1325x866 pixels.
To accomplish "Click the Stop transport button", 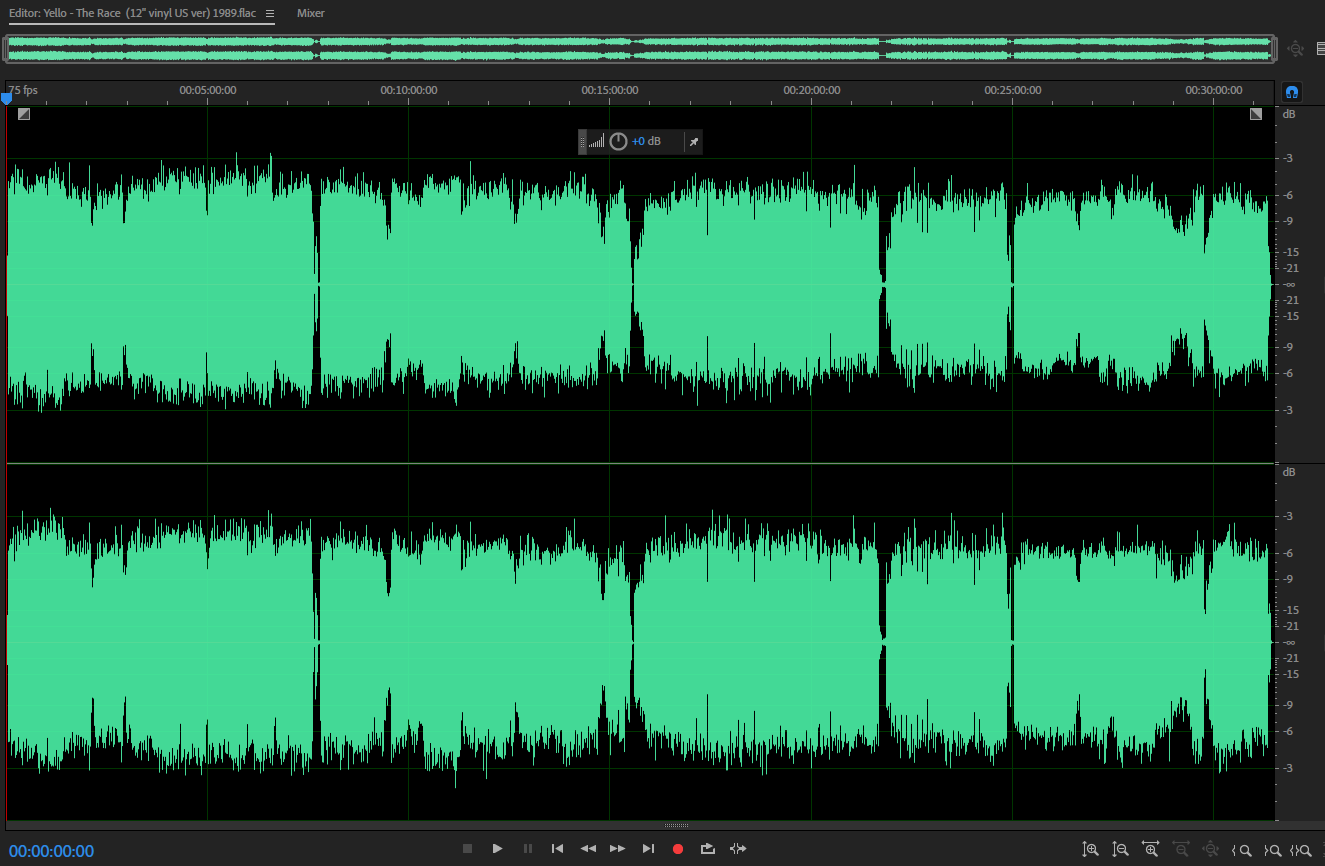I will click(x=467, y=848).
